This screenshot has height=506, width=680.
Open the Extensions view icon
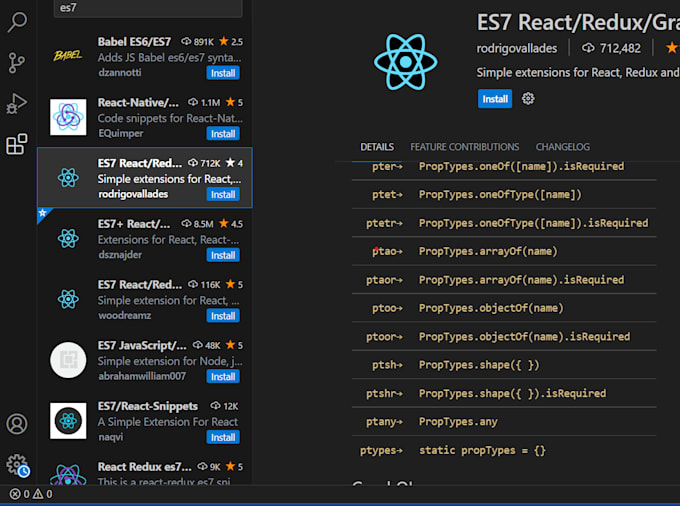point(17,144)
